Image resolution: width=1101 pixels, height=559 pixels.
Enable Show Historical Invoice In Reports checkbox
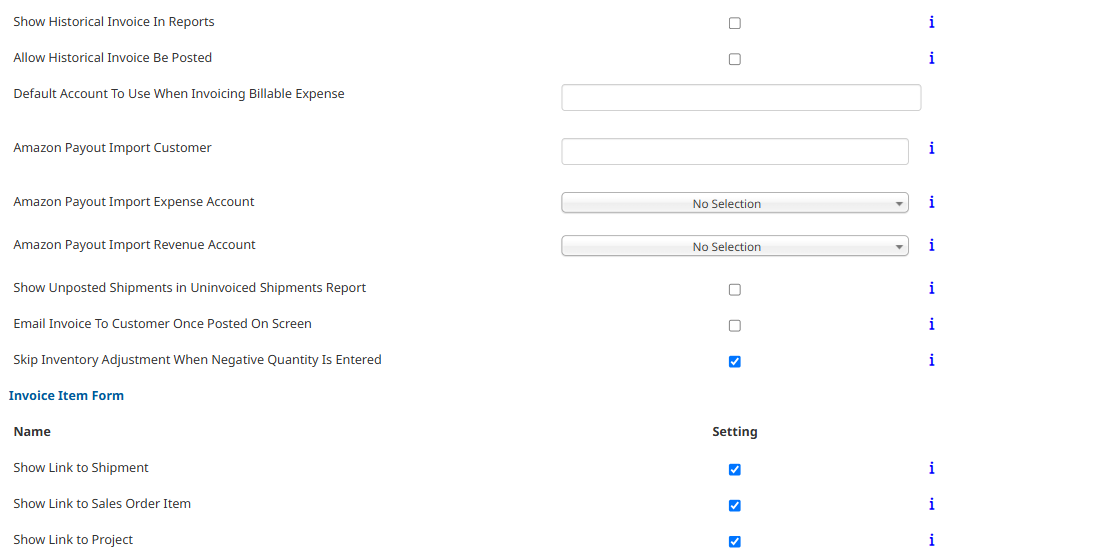(734, 23)
